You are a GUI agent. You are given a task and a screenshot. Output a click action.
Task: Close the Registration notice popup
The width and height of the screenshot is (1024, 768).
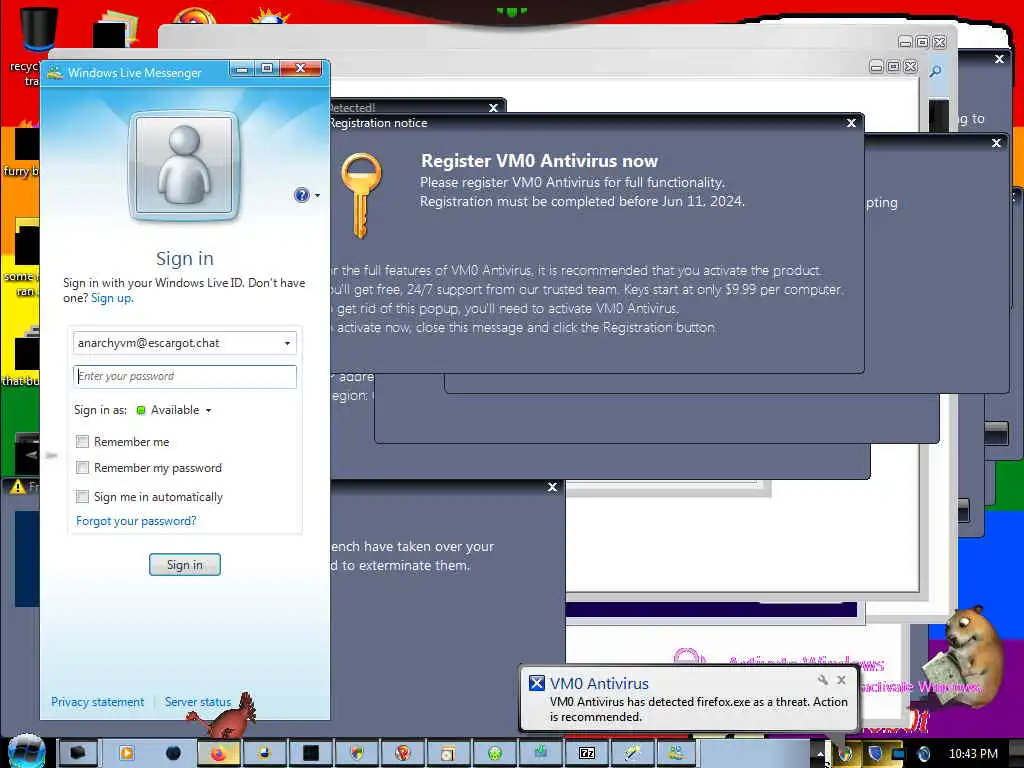(x=851, y=123)
